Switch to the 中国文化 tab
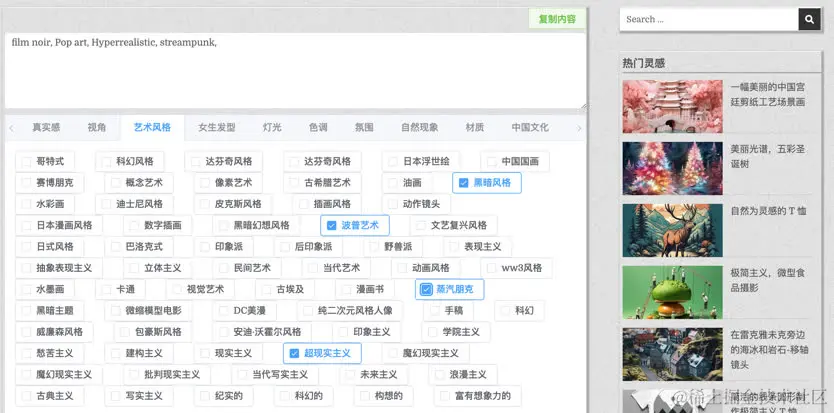This screenshot has width=834, height=413. [x=530, y=128]
